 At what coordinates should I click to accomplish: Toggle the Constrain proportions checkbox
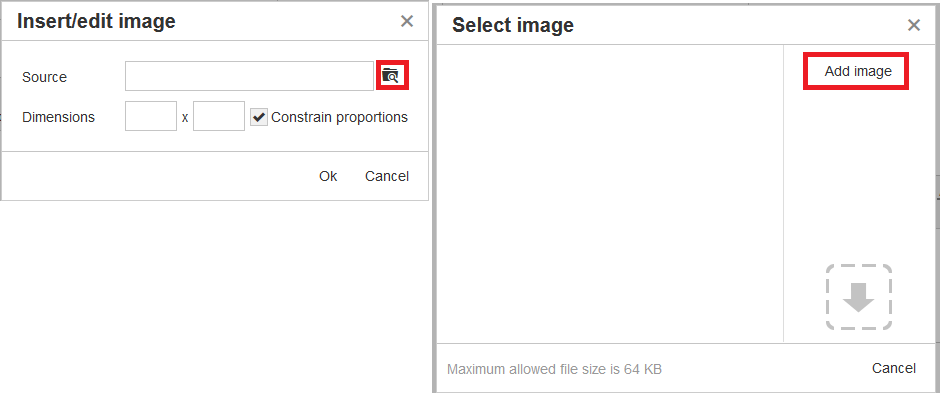pyautogui.click(x=258, y=117)
